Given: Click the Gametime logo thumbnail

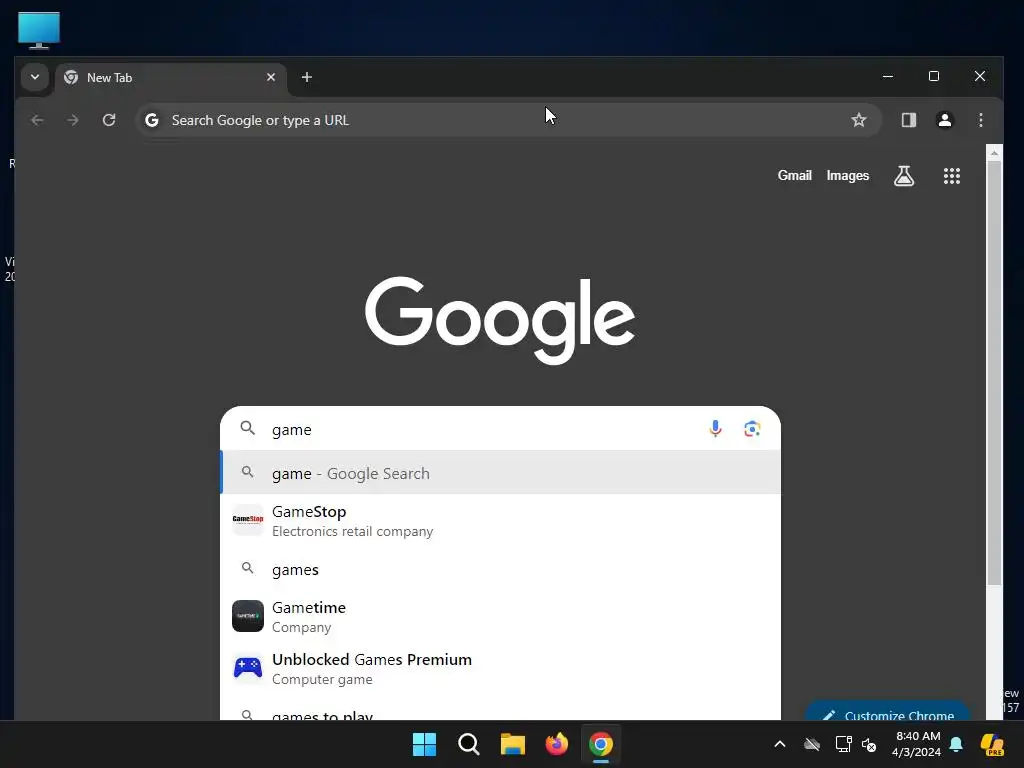Looking at the screenshot, I should (248, 616).
